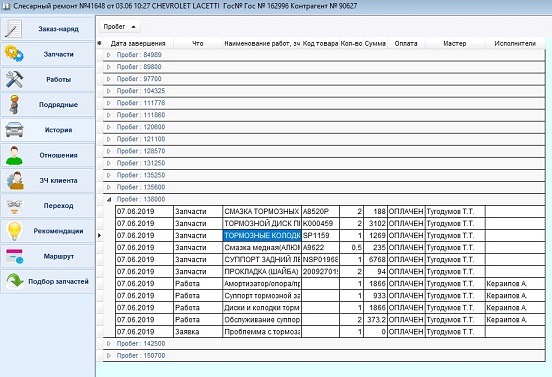
Task: Click the Кол-во column header
Action: pyautogui.click(x=351, y=44)
